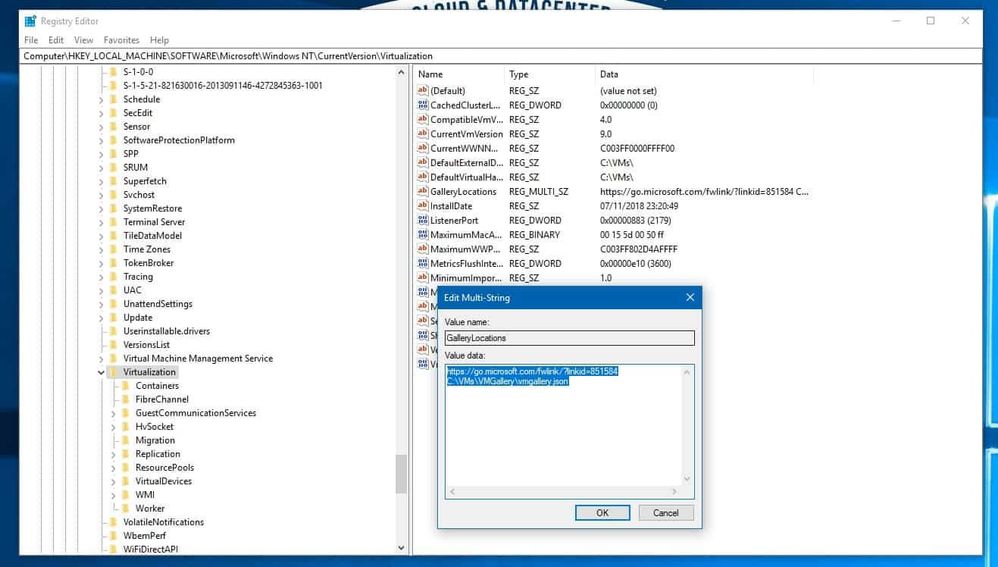Click the Value name field GalleryLocations
998x567 pixels.
[x=570, y=338]
